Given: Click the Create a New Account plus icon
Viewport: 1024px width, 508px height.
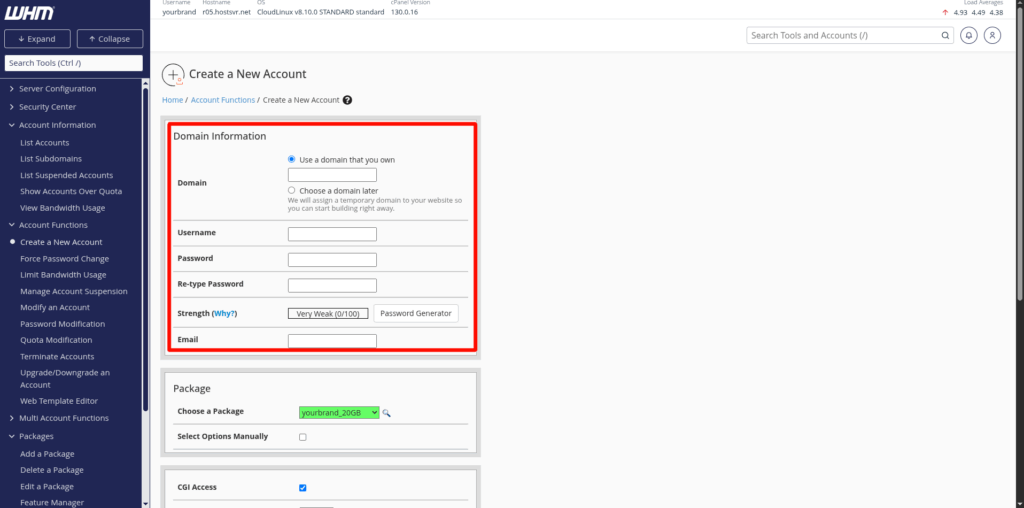Looking at the screenshot, I should coord(173,74).
